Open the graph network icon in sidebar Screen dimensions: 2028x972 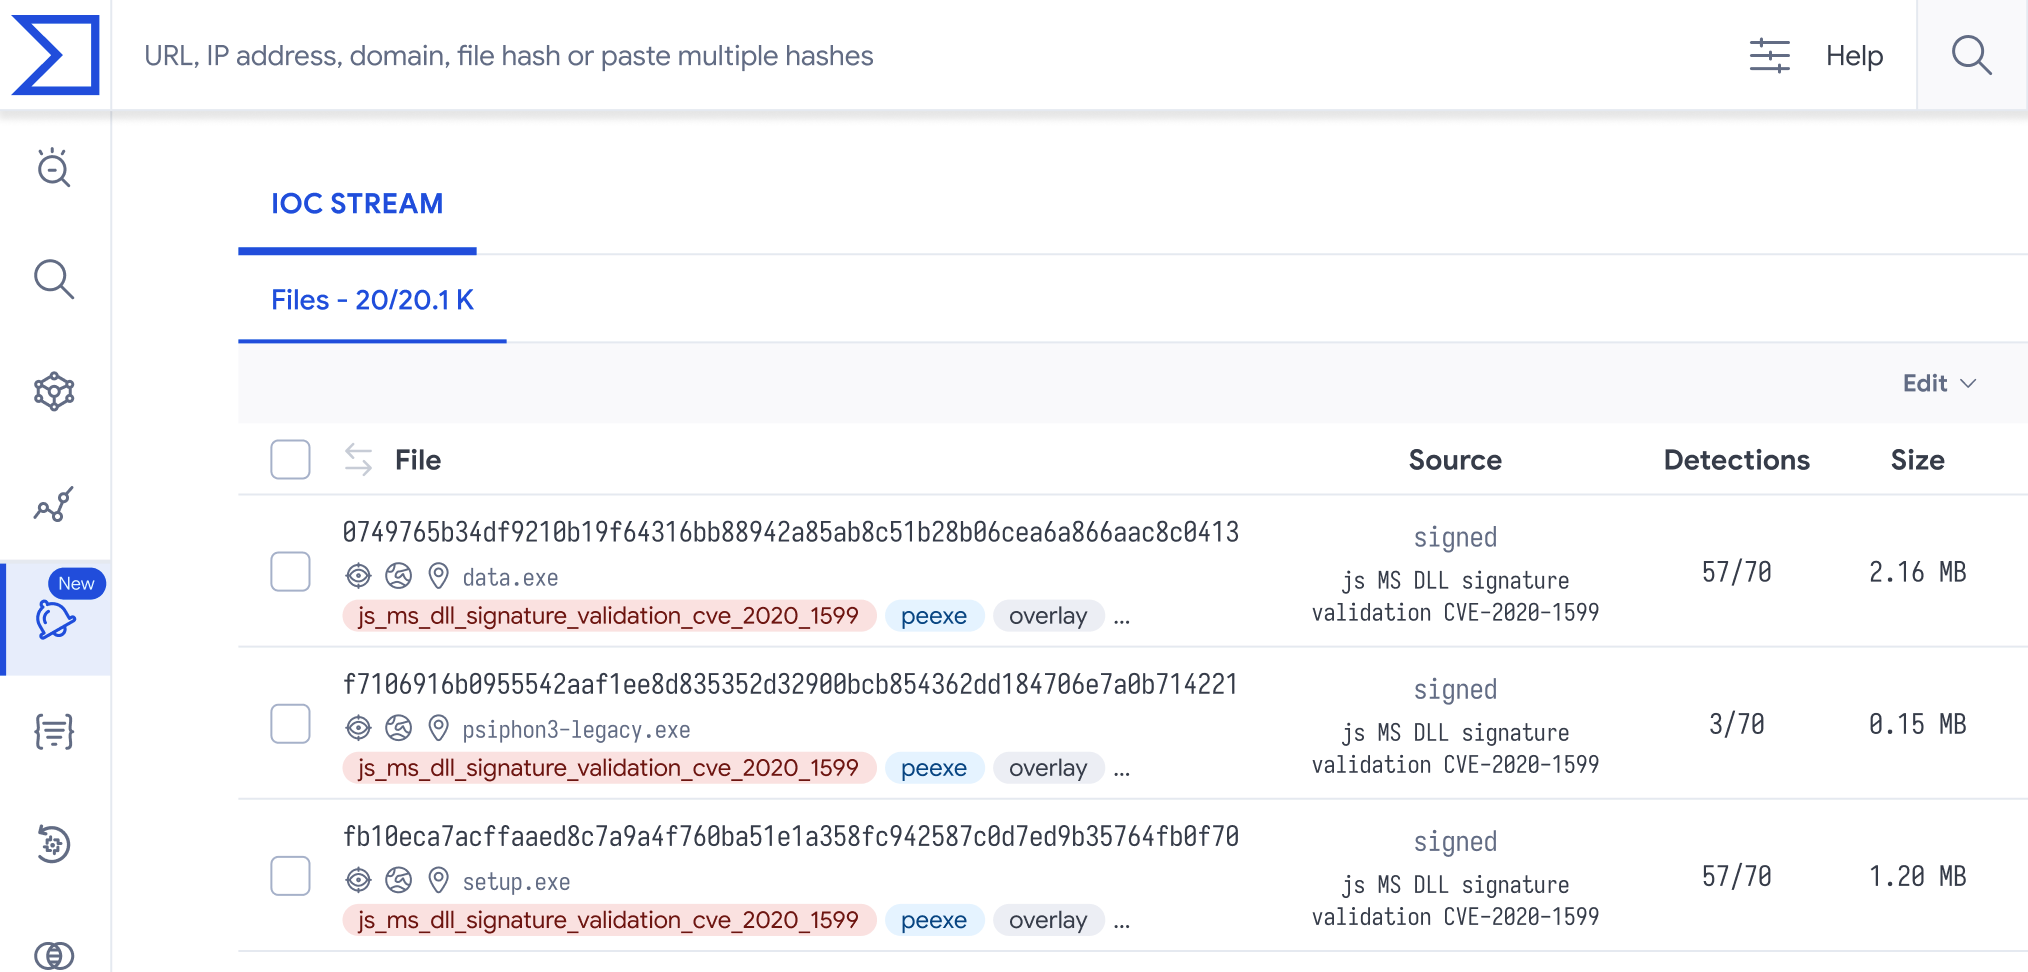point(54,392)
